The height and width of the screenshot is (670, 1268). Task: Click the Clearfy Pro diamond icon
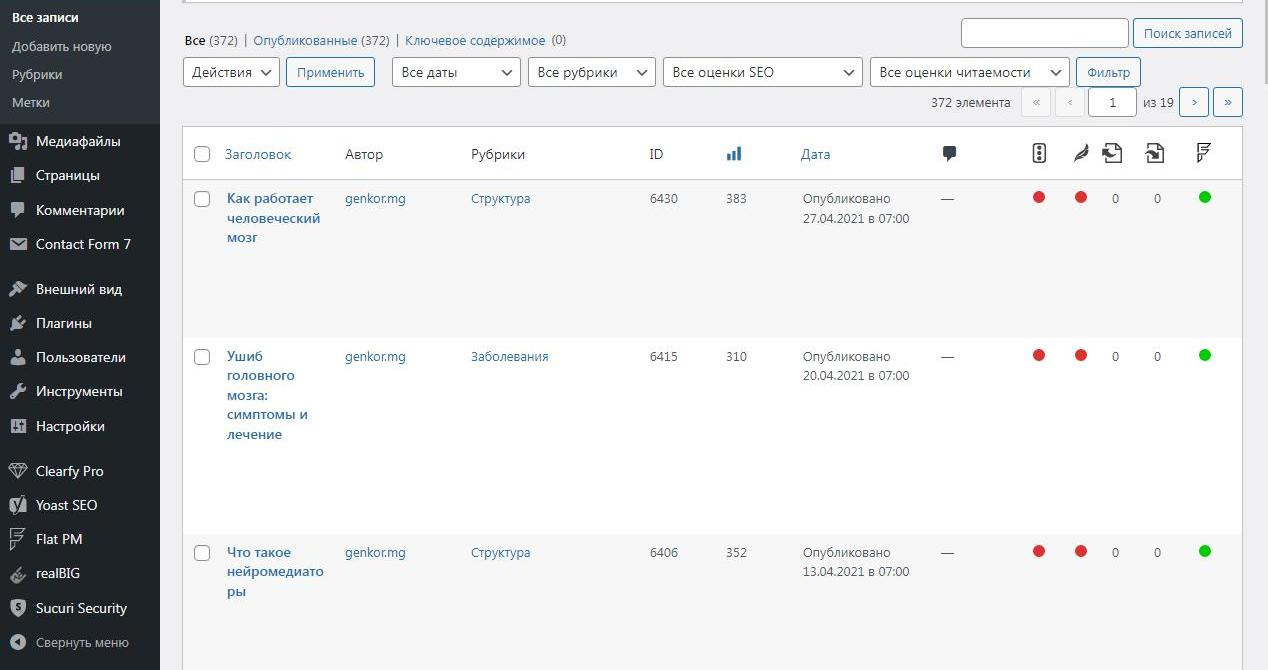[17, 471]
